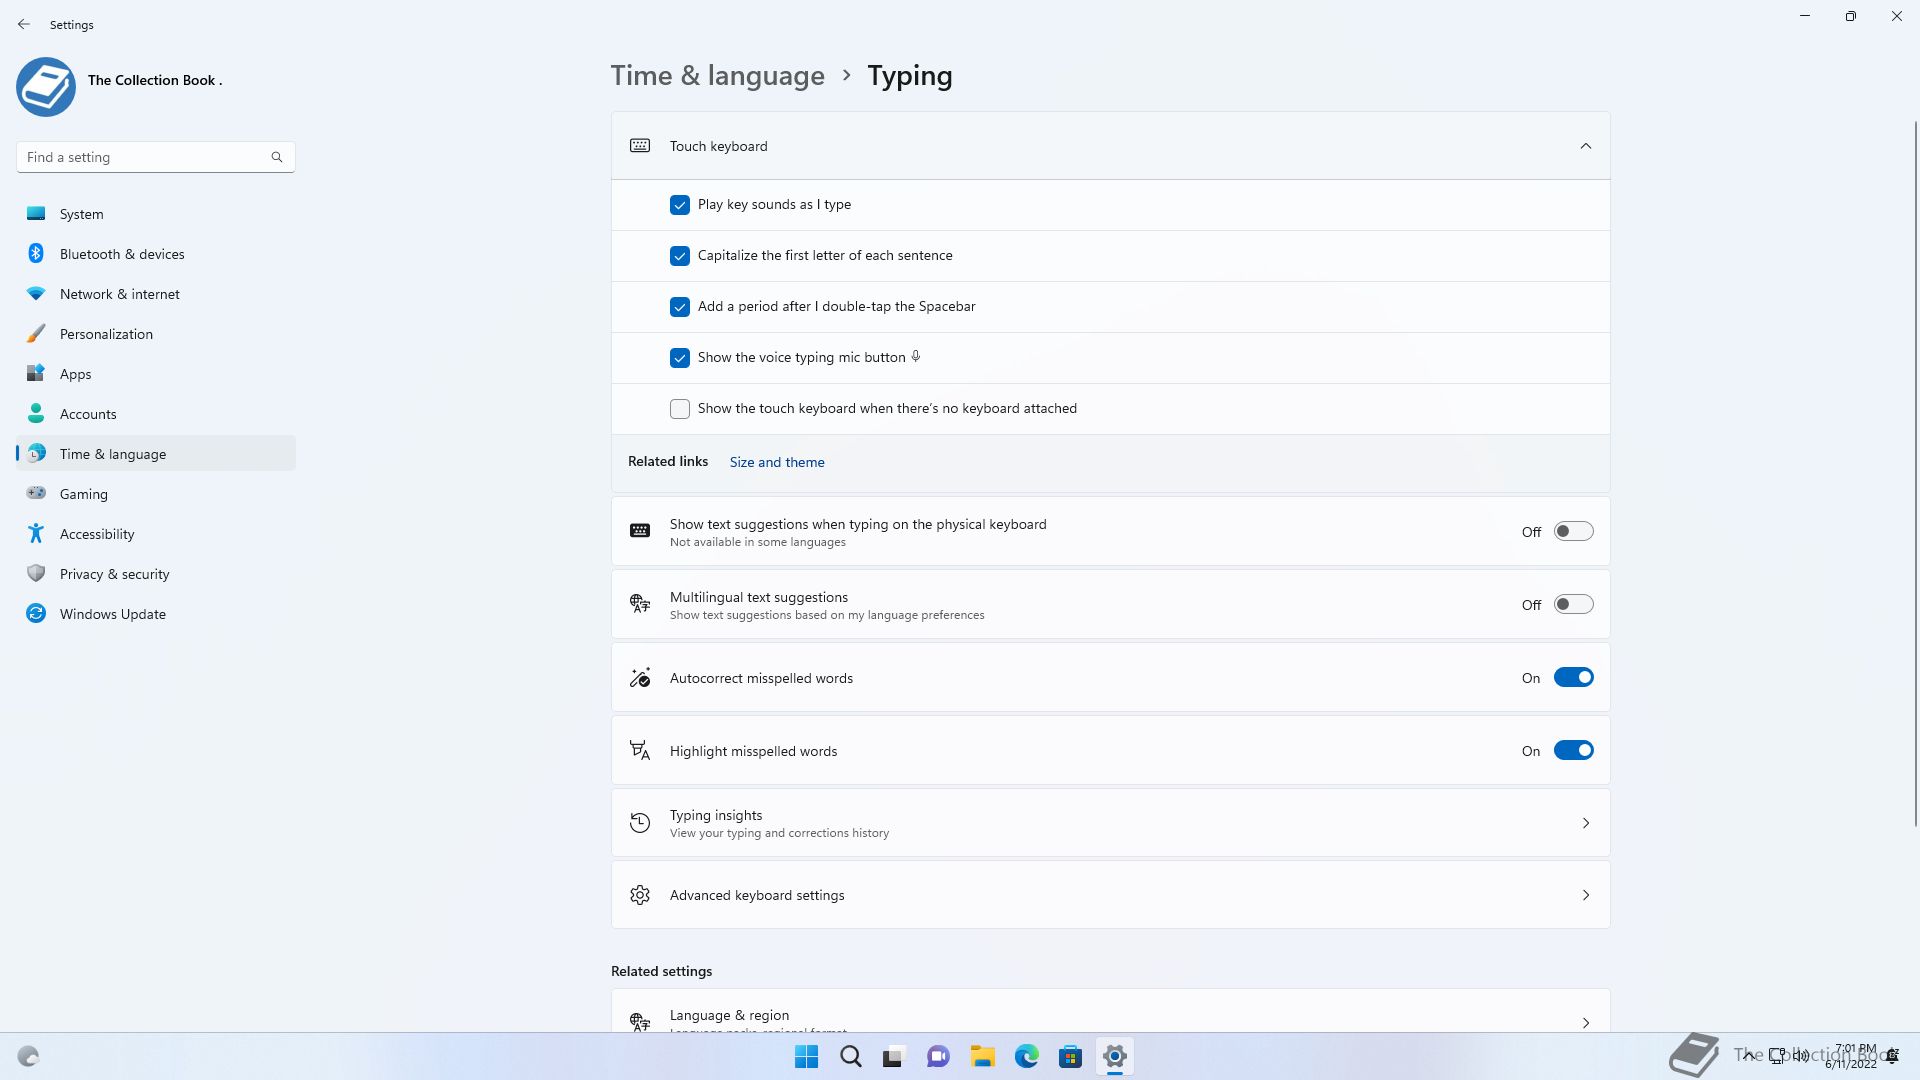Click the Windows Update sidebar icon
This screenshot has height=1080, width=1920.
36,614
